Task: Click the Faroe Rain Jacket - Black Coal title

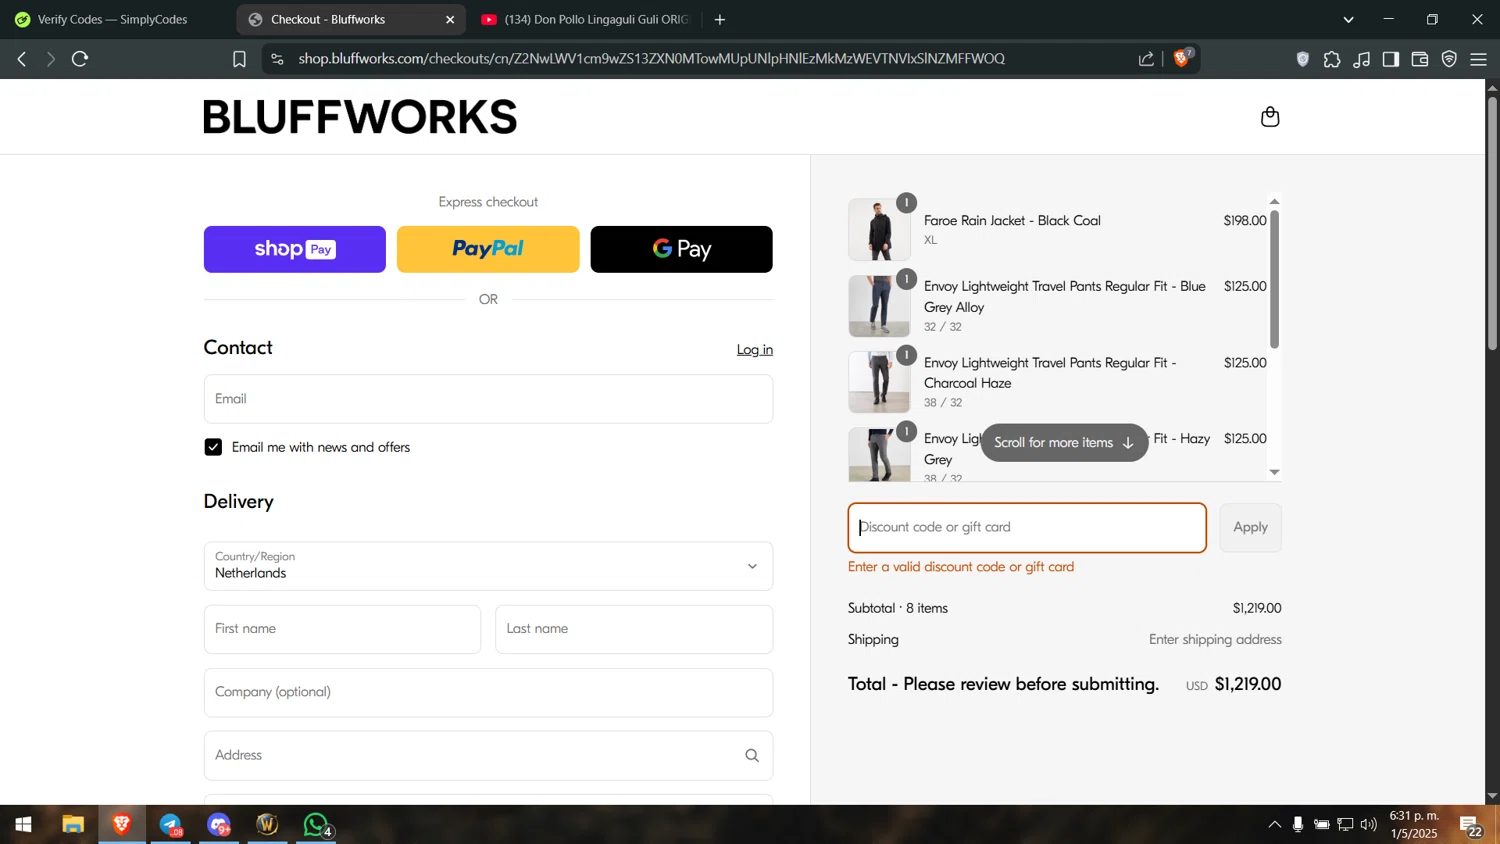Action: [1012, 220]
